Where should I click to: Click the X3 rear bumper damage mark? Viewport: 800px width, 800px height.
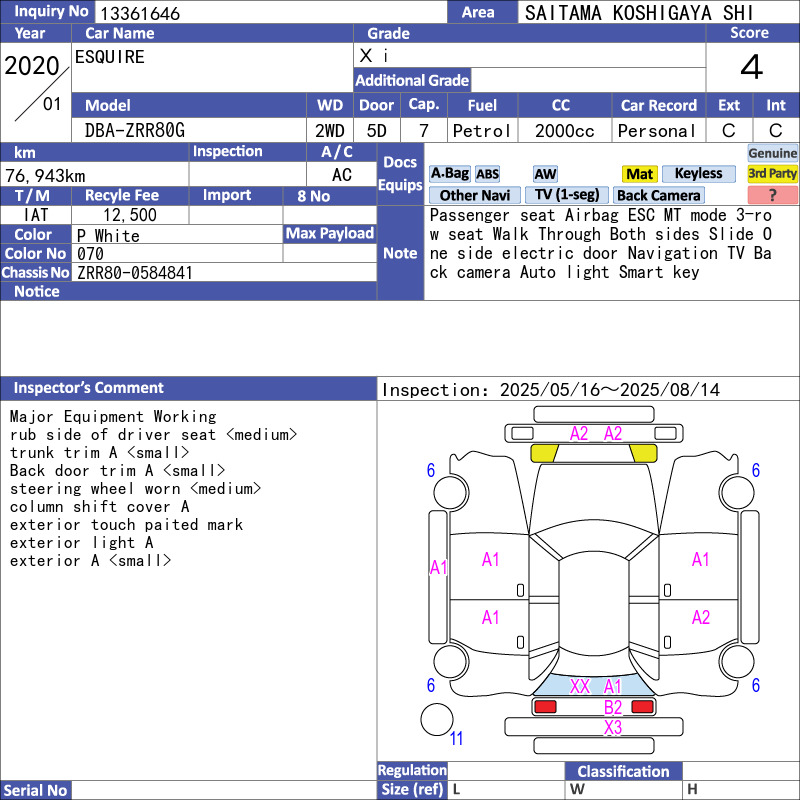(x=613, y=728)
